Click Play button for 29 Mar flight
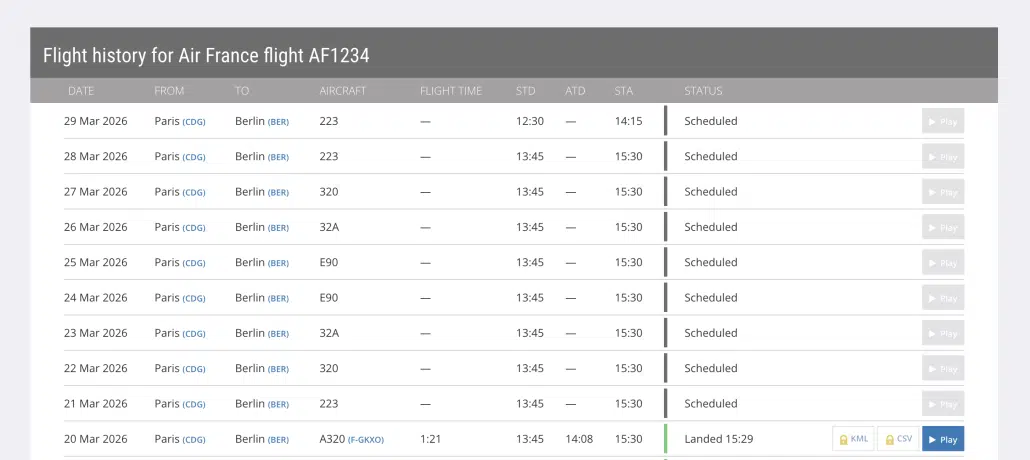 click(943, 121)
